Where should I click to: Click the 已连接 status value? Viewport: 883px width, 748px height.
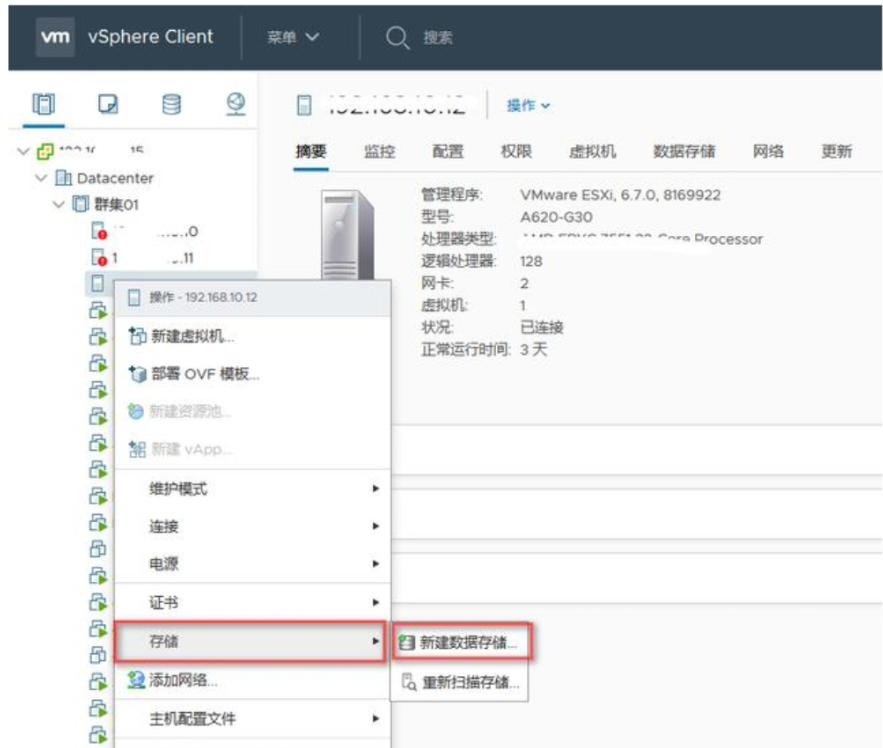[x=542, y=327]
